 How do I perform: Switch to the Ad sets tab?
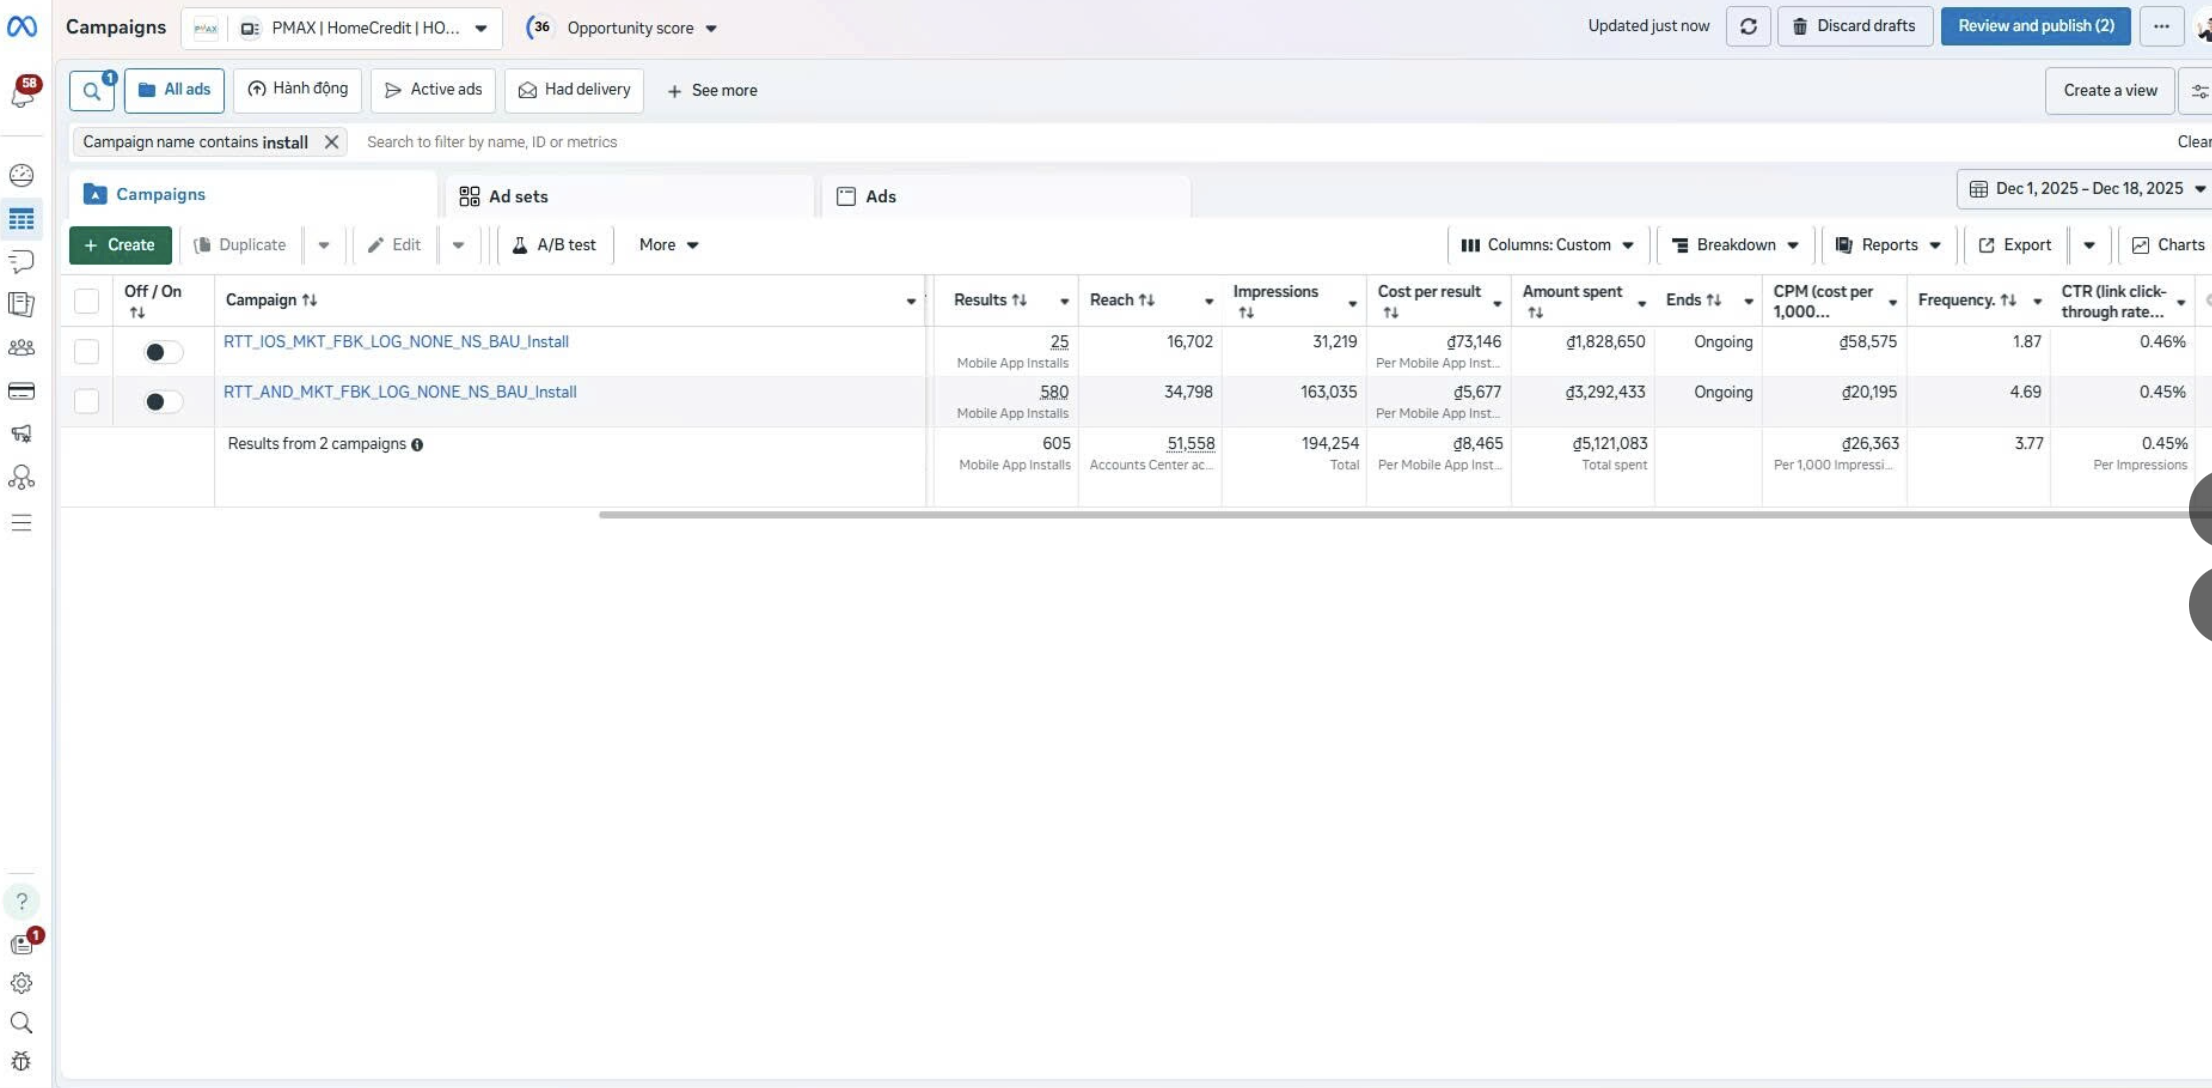518,197
